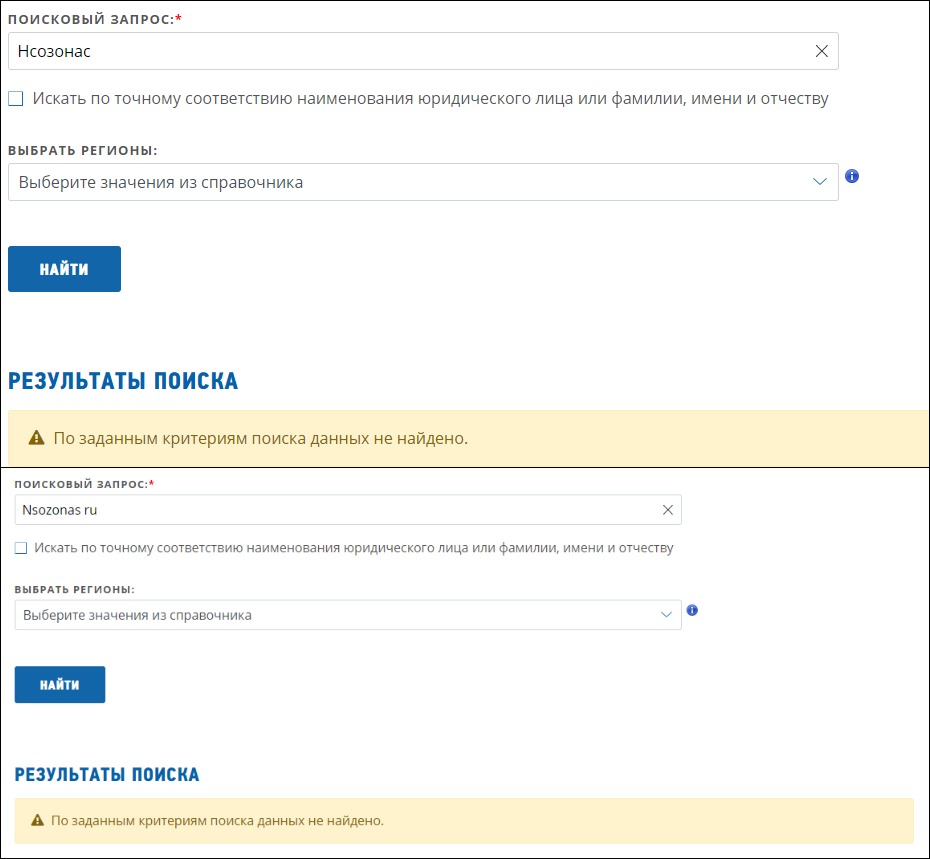930x859 pixels.
Task: Click upper 'По заданным критериям поиска данных не найдено' text
Action: (260, 438)
